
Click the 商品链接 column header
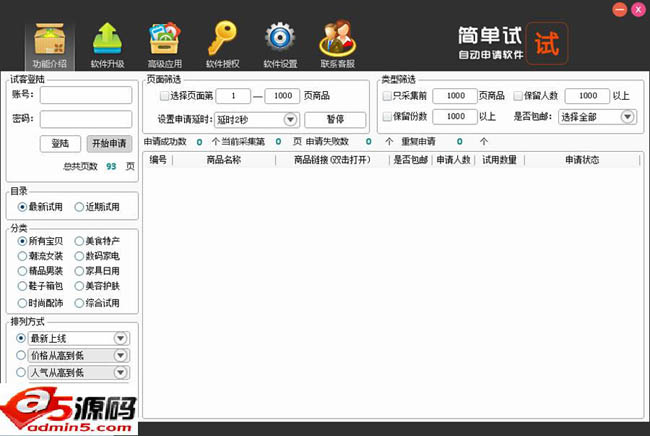(332, 160)
